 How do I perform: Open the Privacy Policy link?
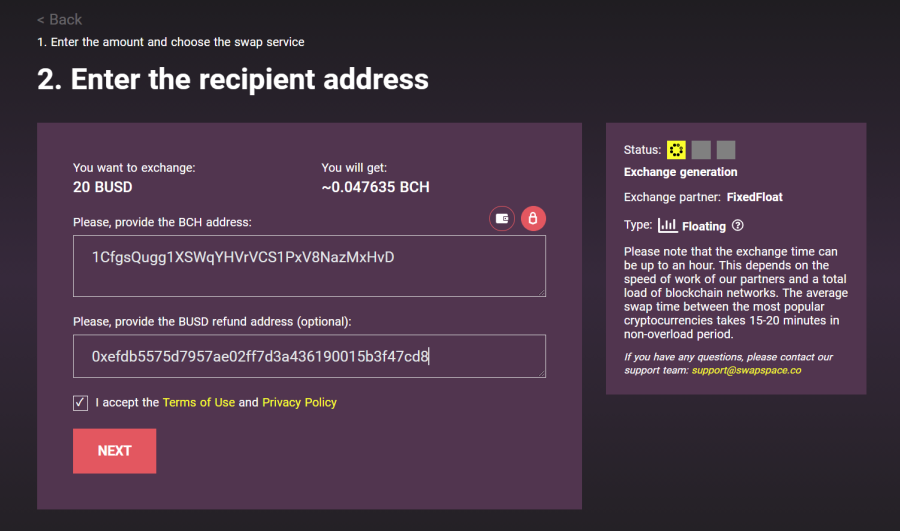299,402
